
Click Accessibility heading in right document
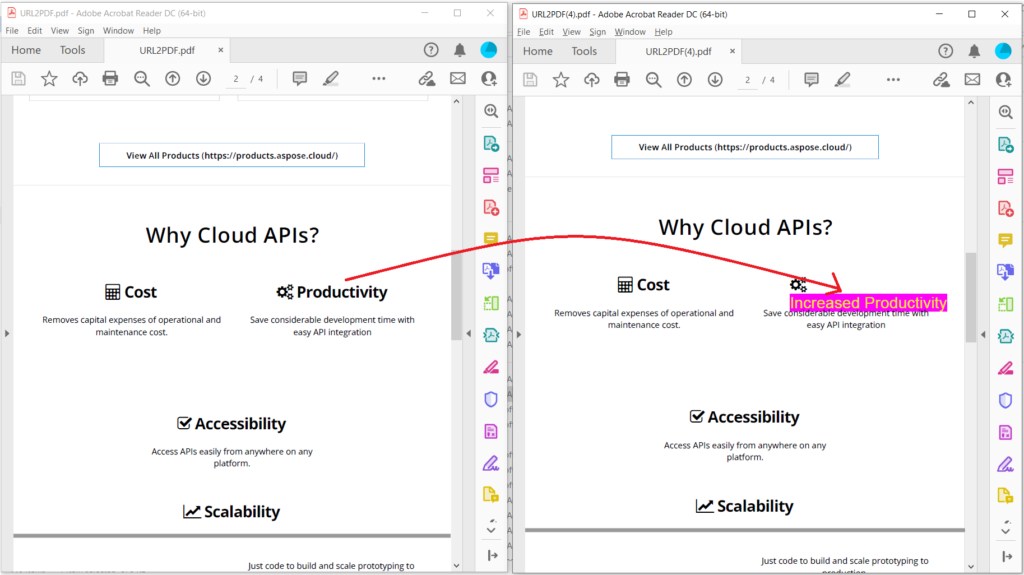[753, 417]
